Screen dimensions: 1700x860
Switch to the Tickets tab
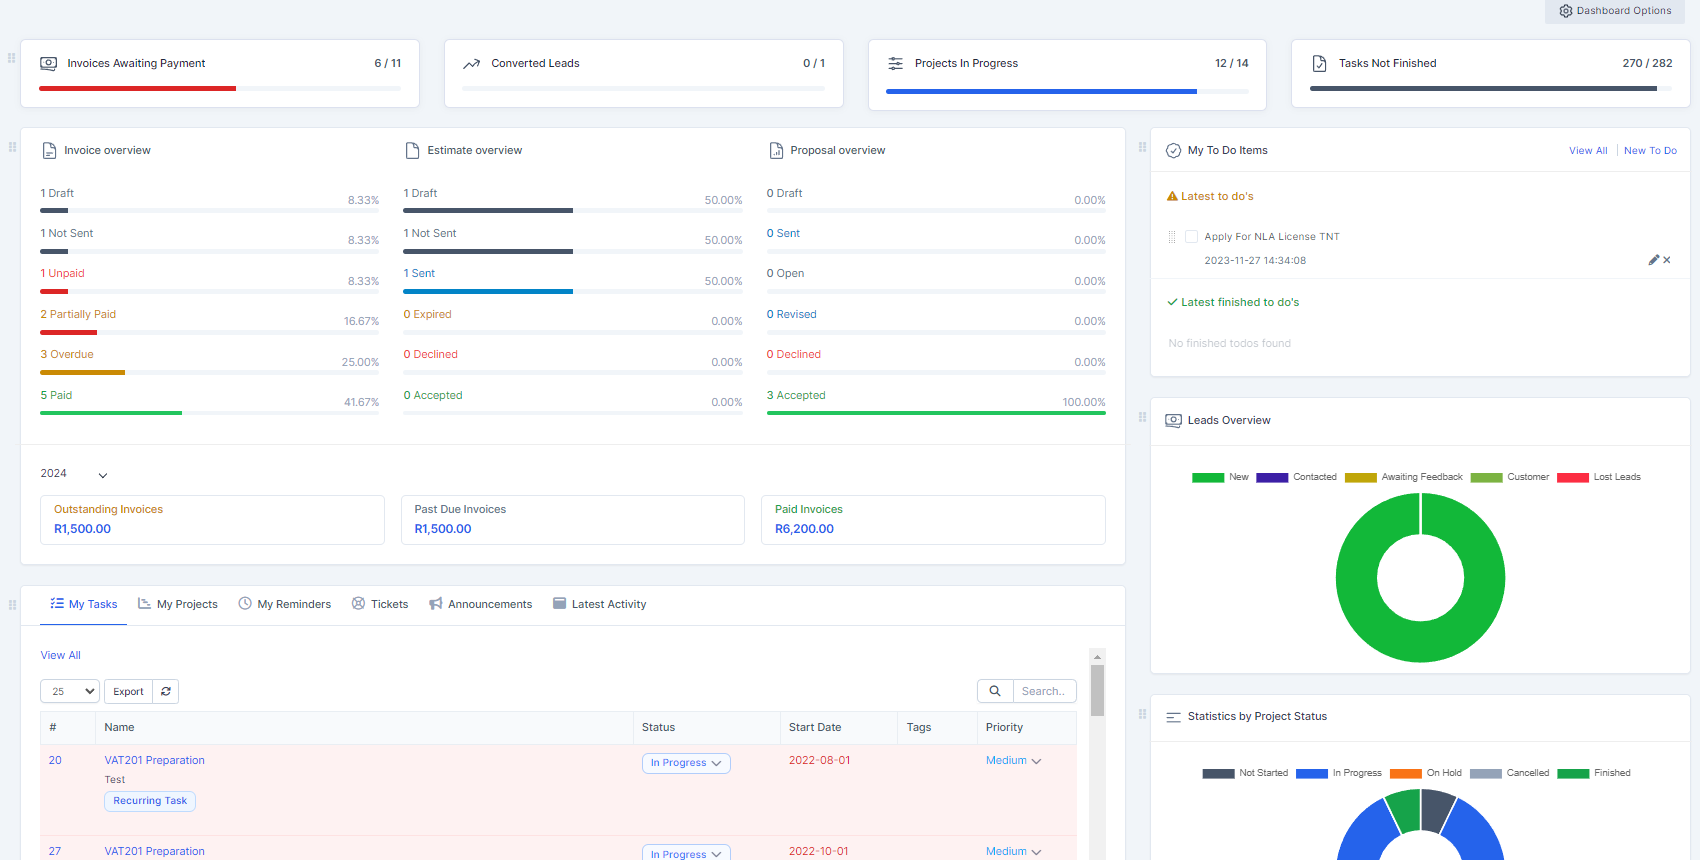380,604
